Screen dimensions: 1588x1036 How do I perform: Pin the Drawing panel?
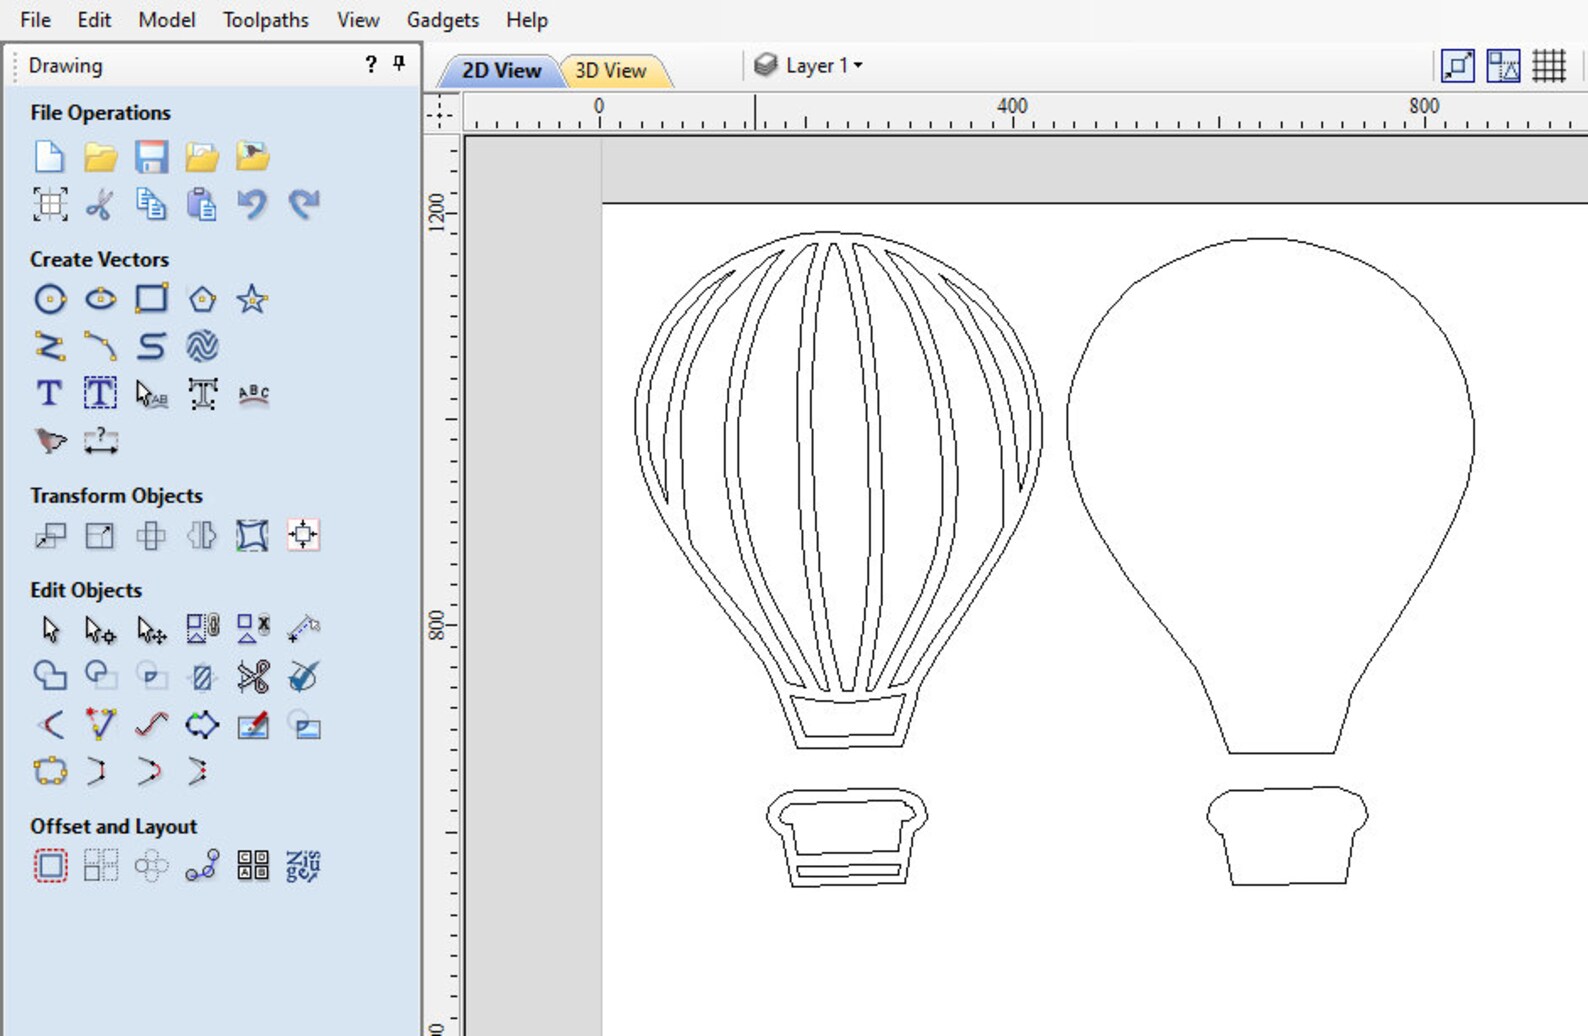click(x=399, y=64)
